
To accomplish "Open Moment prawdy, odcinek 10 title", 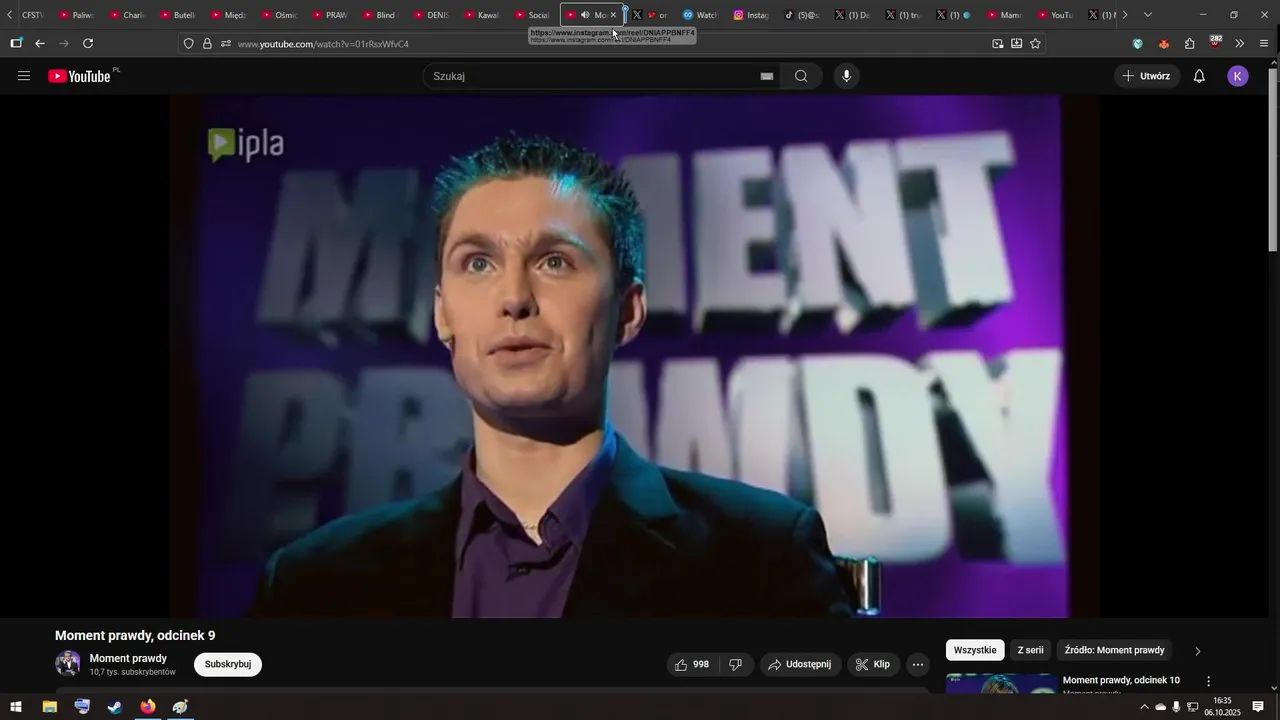I will click(1121, 680).
